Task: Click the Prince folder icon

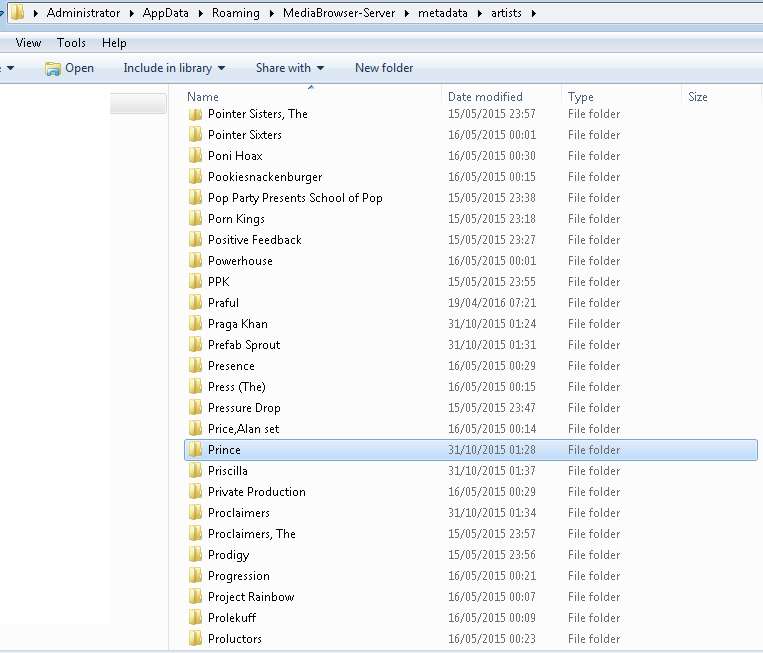Action: coord(195,450)
